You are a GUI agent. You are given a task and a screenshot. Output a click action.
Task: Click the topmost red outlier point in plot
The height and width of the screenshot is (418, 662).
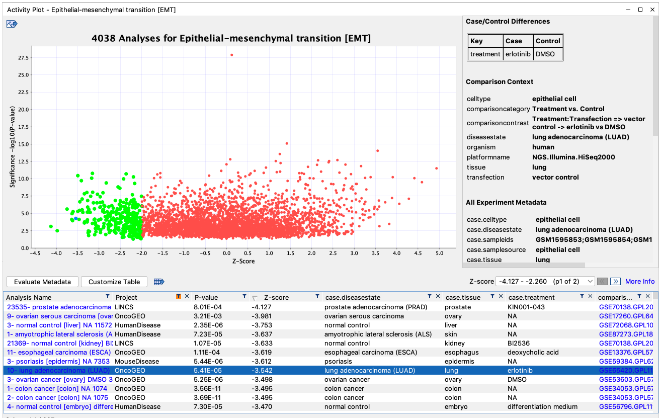(232, 55)
